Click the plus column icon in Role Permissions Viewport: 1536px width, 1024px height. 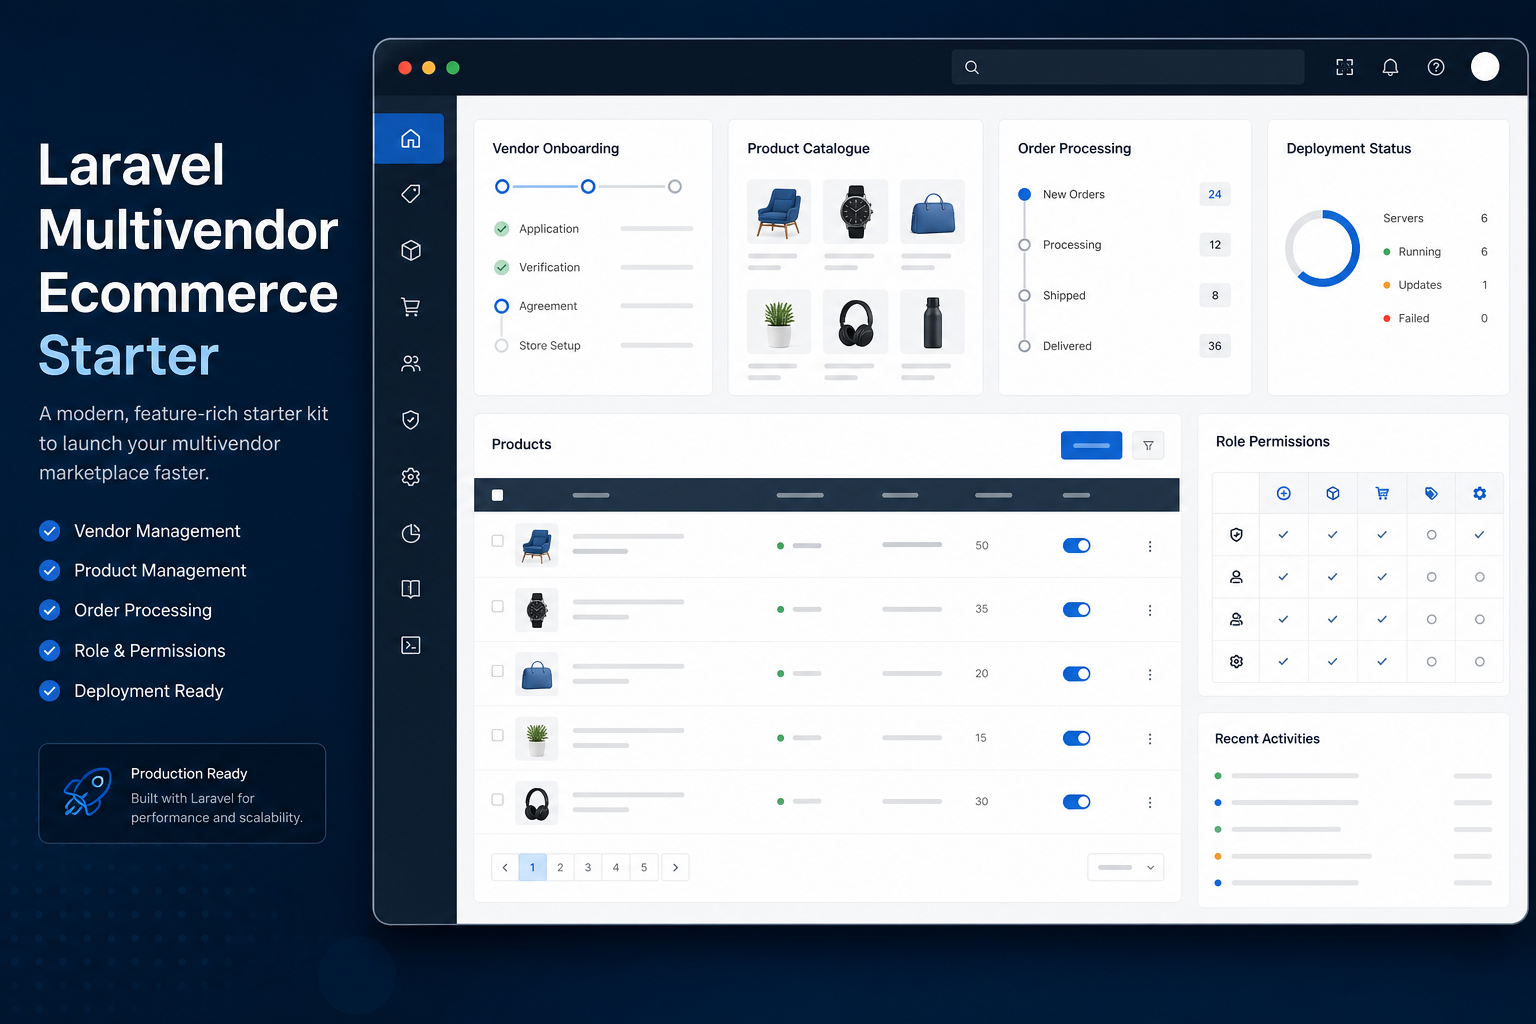pyautogui.click(x=1283, y=493)
